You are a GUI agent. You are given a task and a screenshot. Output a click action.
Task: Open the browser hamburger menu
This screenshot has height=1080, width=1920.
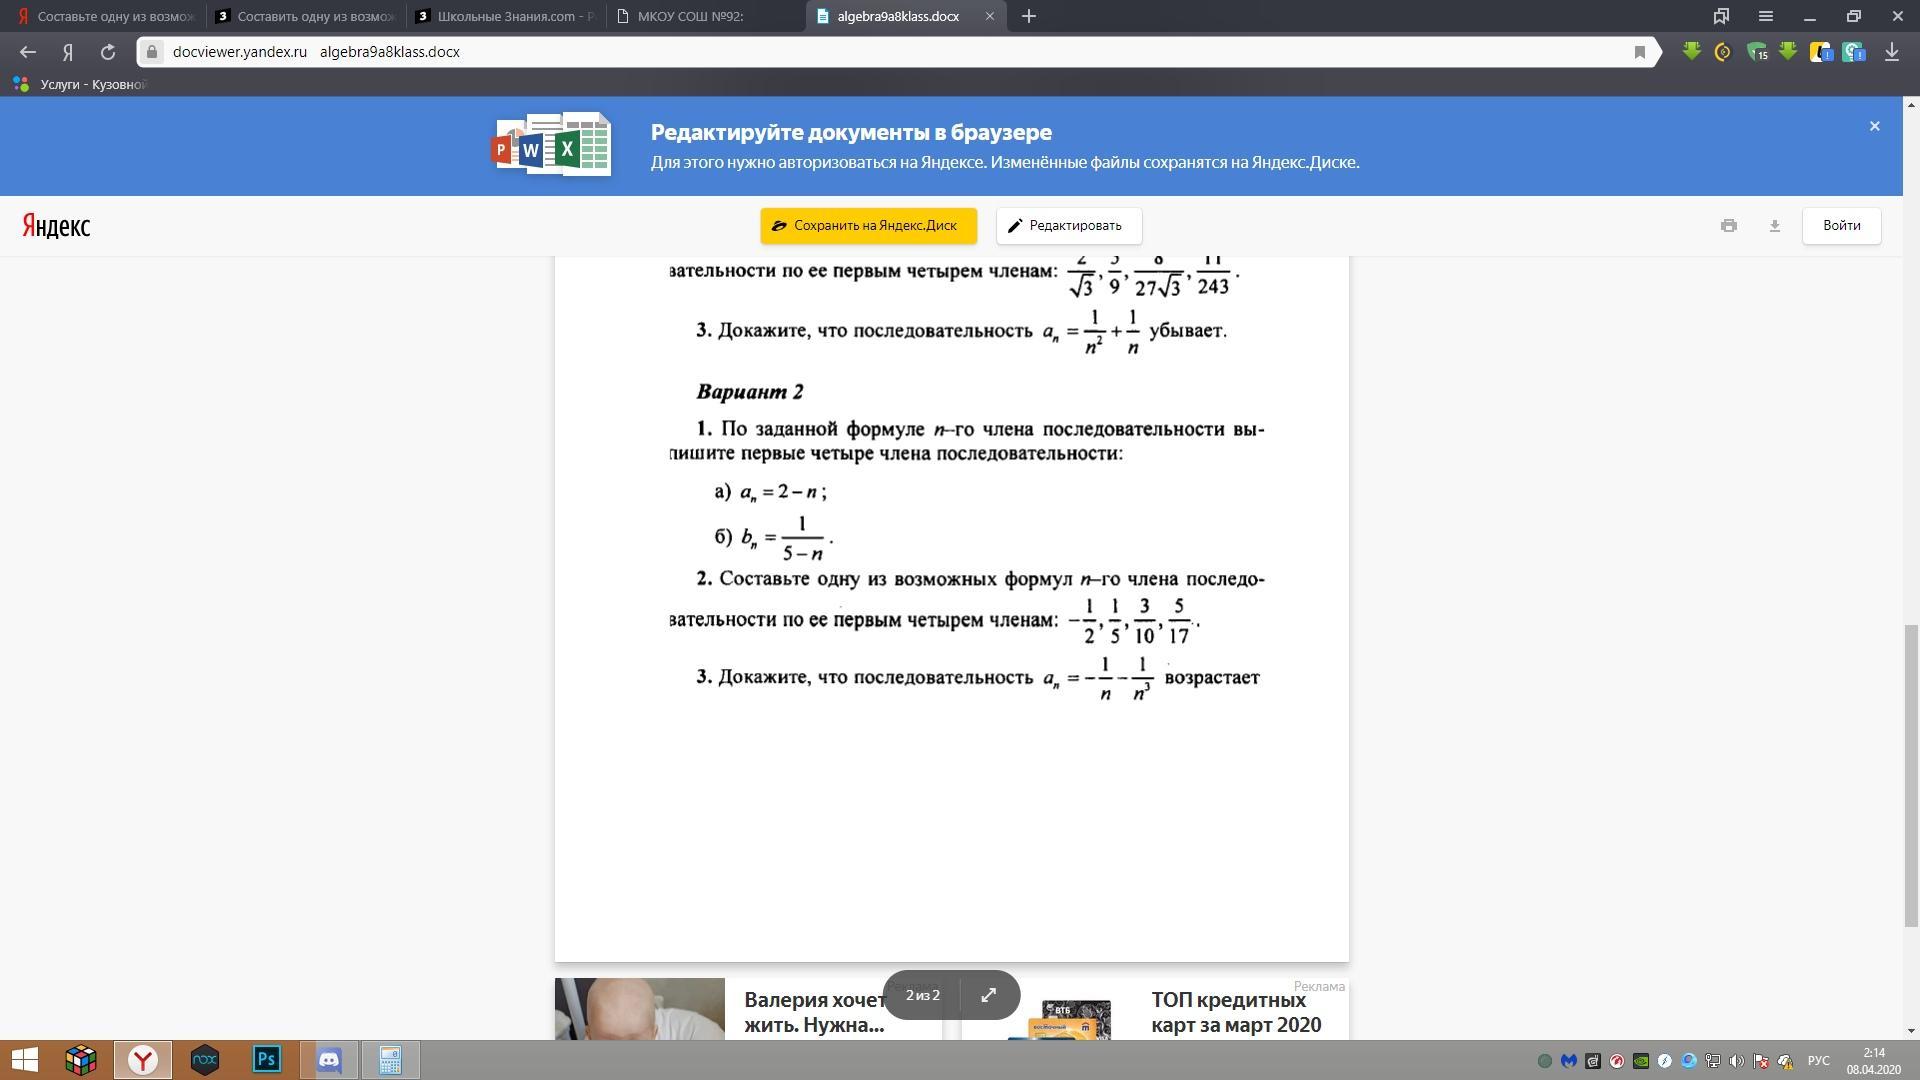[x=1765, y=16]
